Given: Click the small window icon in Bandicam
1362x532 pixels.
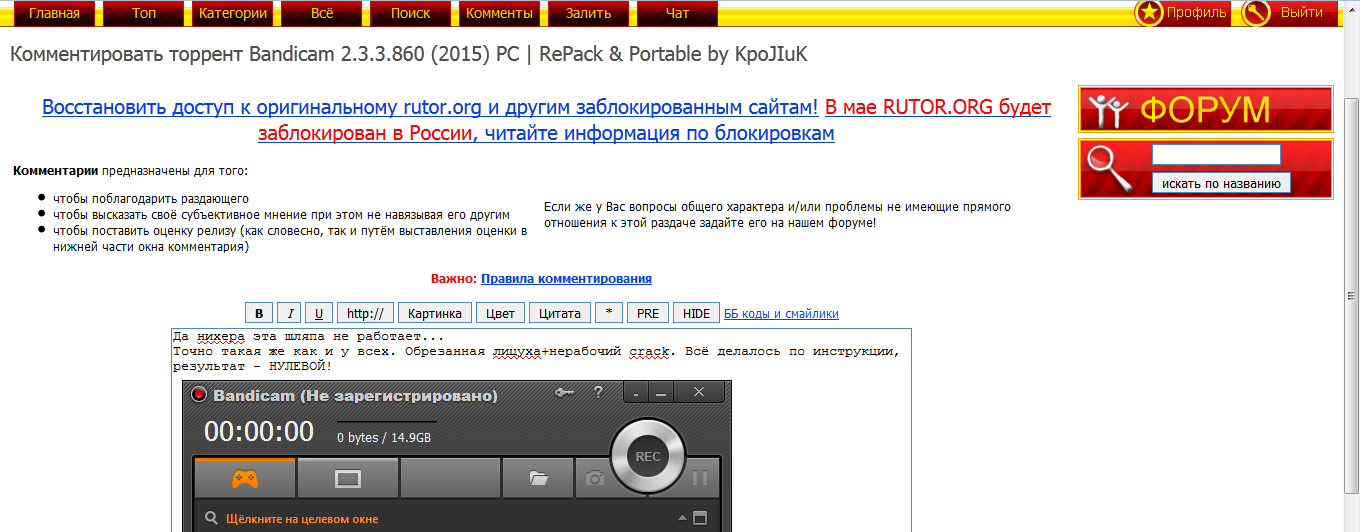Looking at the screenshot, I should [x=700, y=519].
